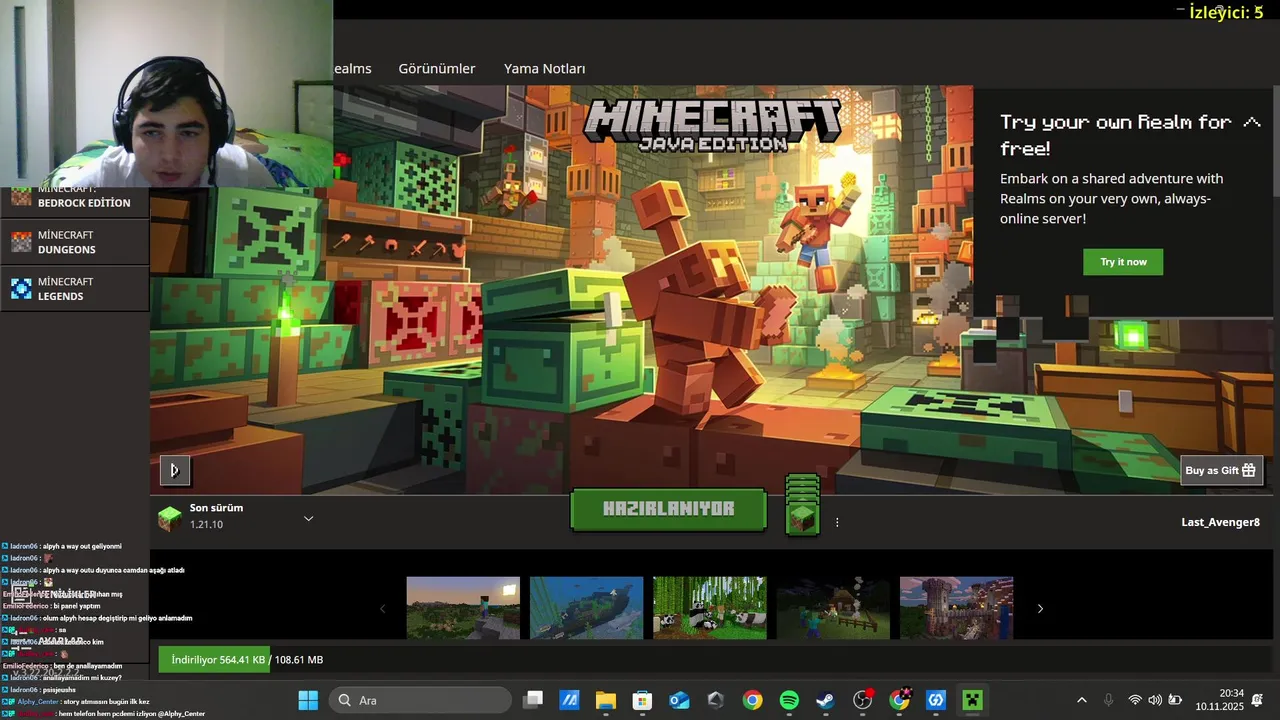This screenshot has height=720, width=1280.
Task: Open the notifications bell icon
Action: 1257,700
